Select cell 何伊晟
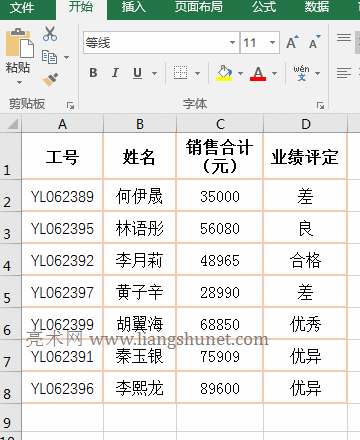The height and width of the screenshot is (440, 360). [140, 196]
